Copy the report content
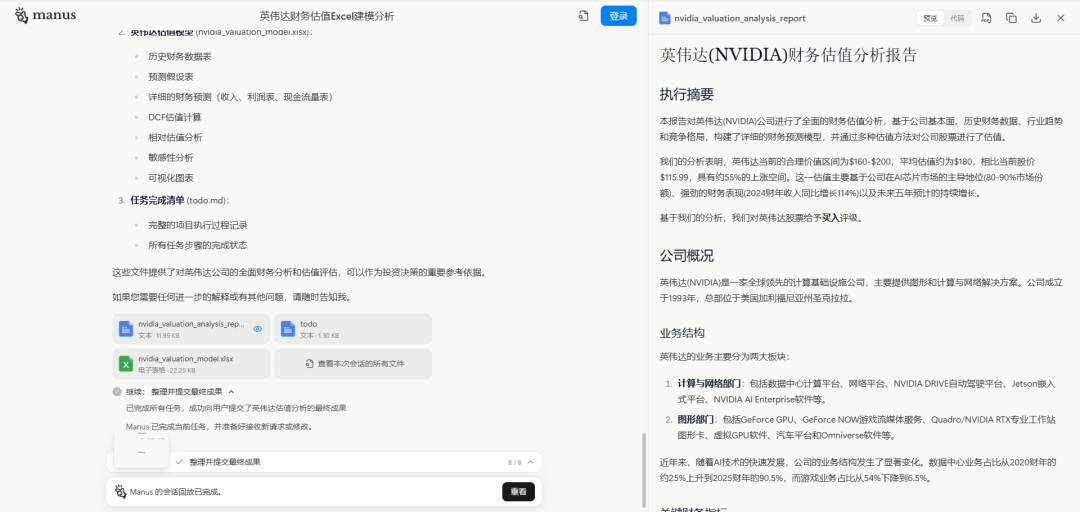 [1011, 18]
